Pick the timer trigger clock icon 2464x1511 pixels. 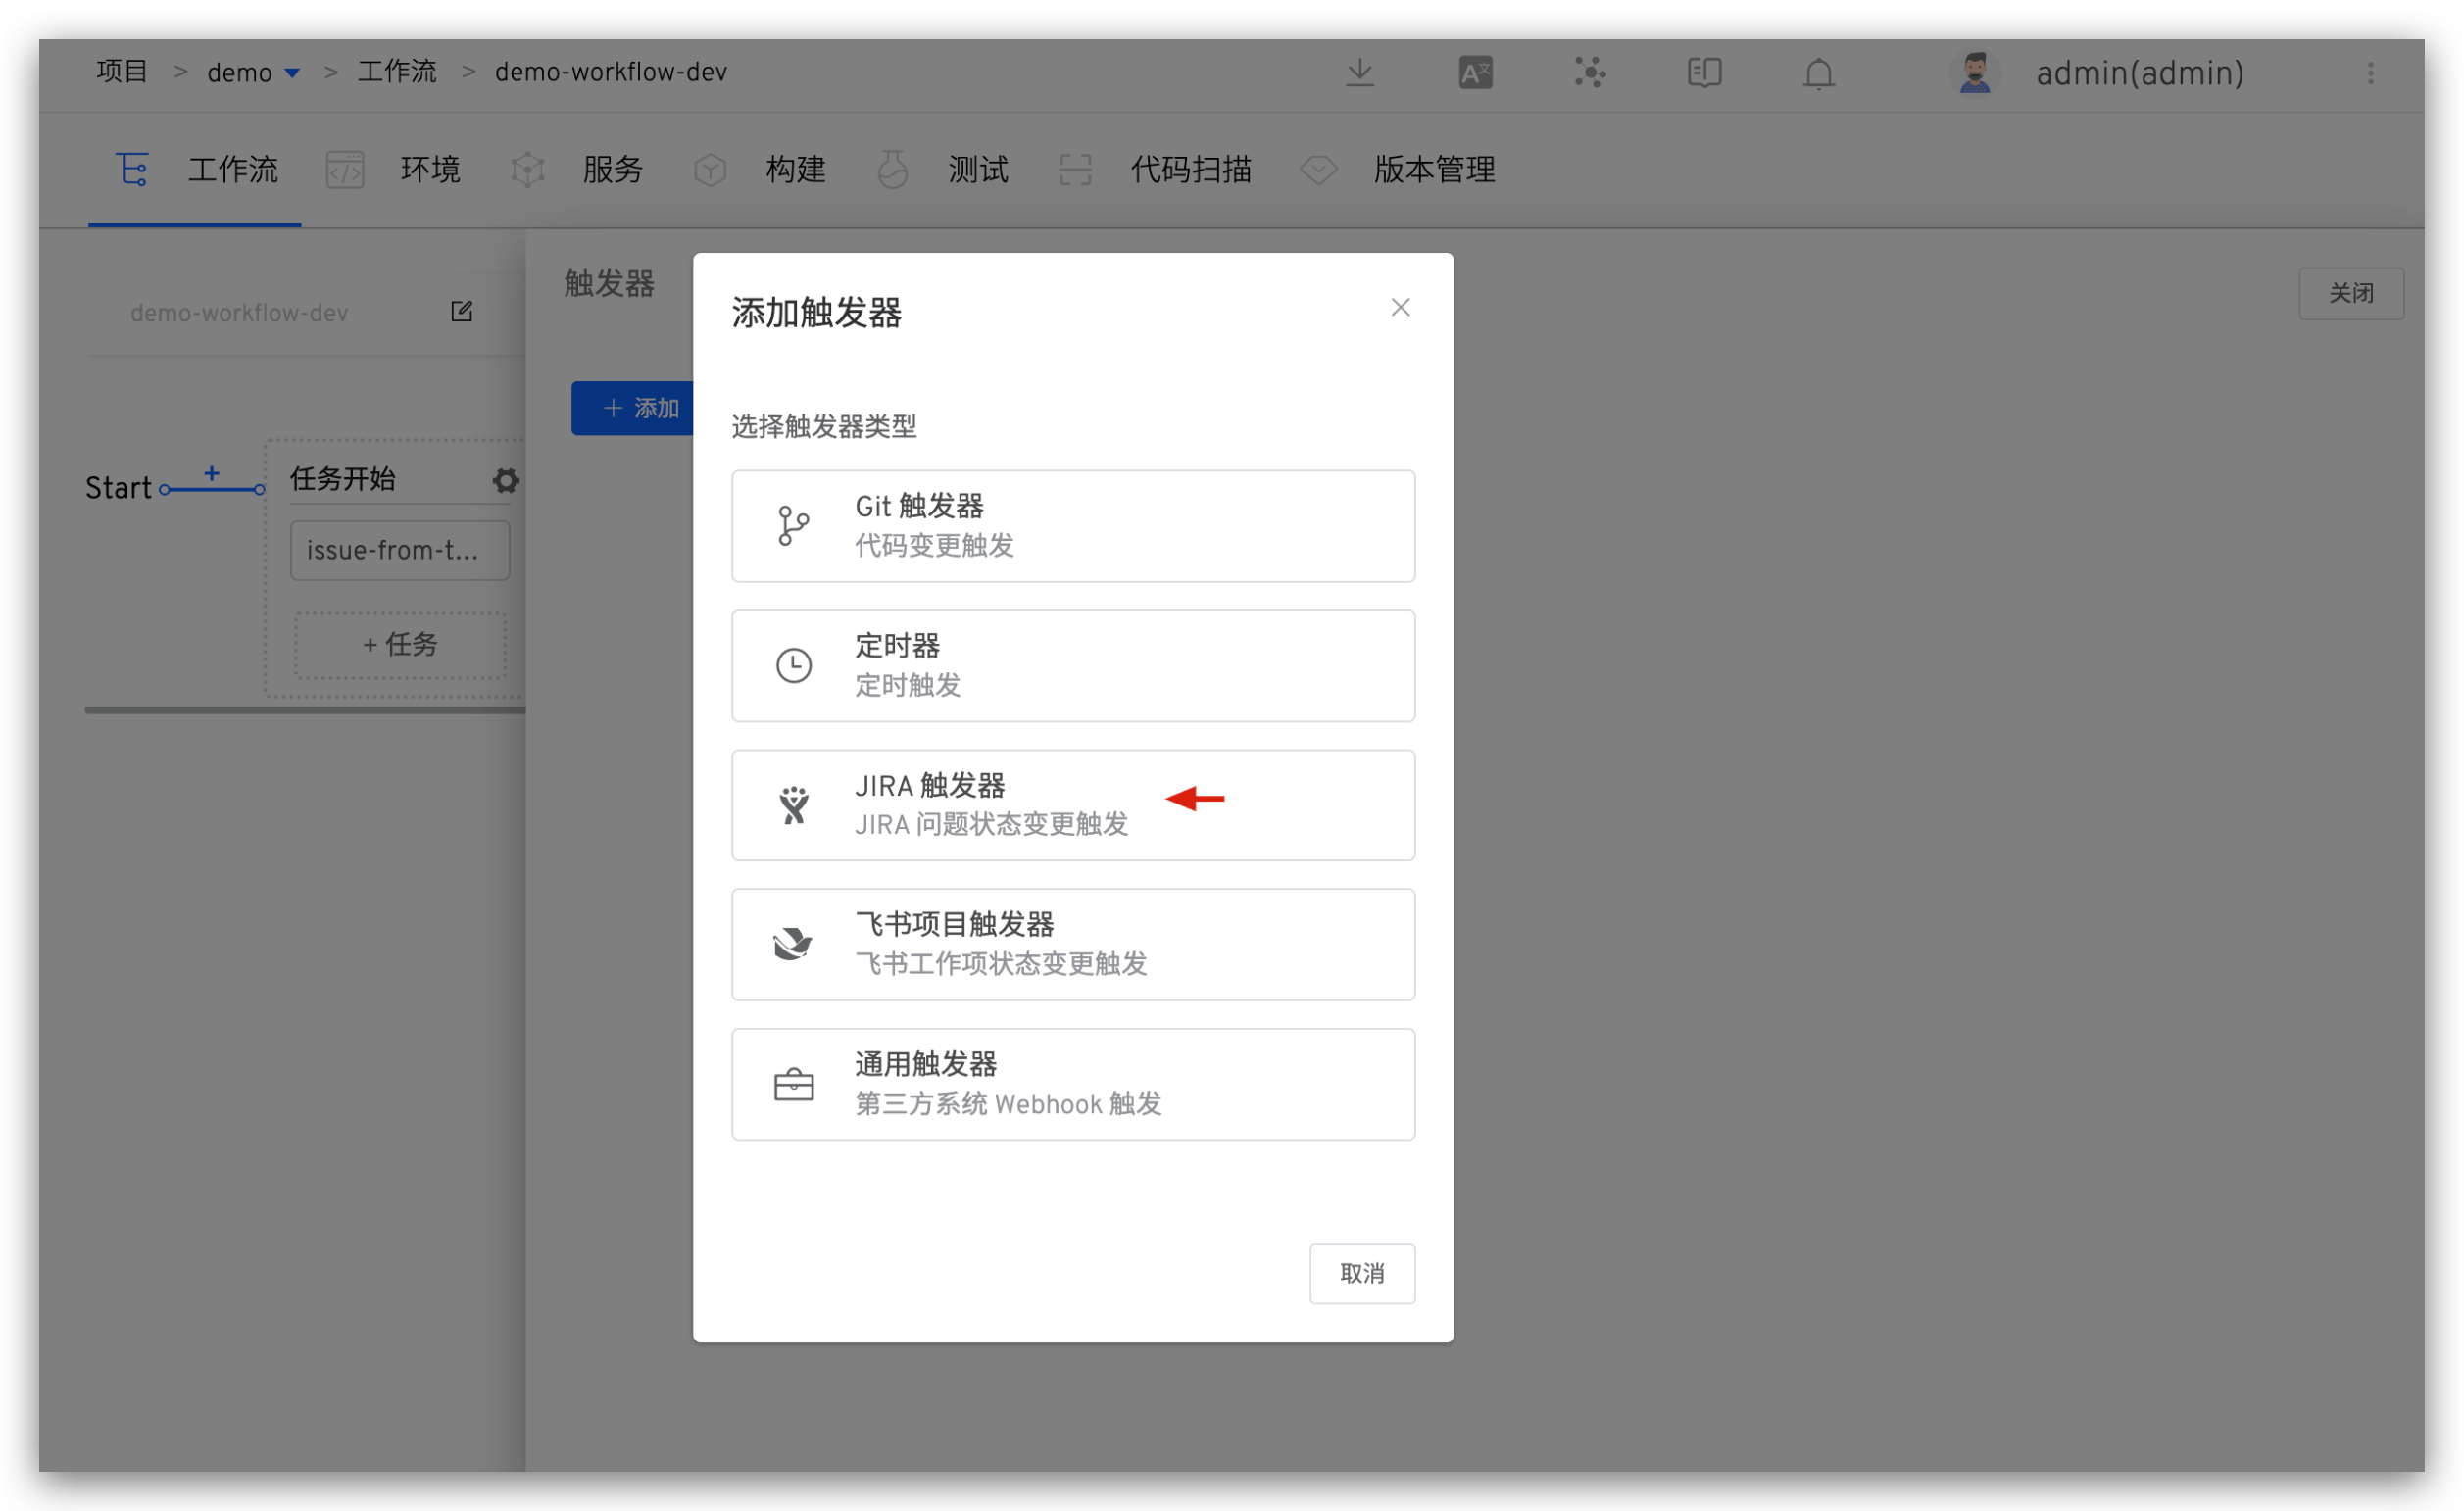(x=793, y=665)
